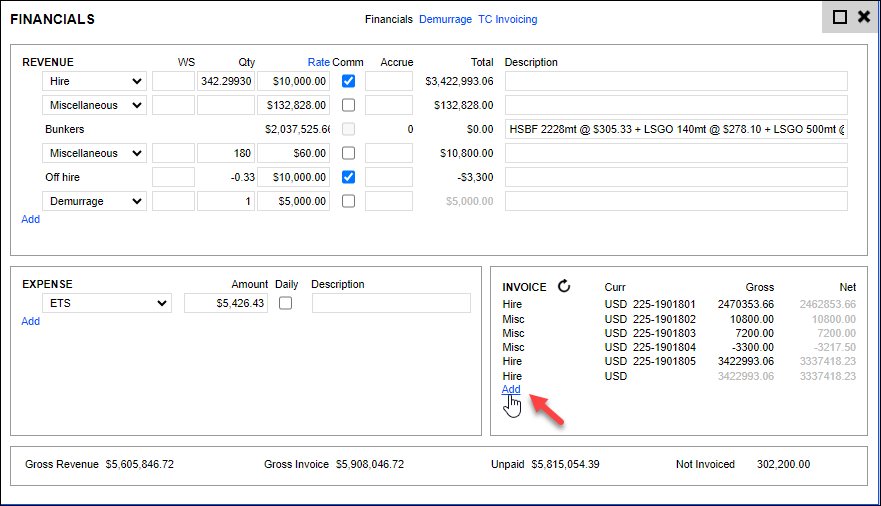Viewport: 881px width, 506px height.
Task: Open the Hire revenue type dropdown
Action: (x=94, y=81)
